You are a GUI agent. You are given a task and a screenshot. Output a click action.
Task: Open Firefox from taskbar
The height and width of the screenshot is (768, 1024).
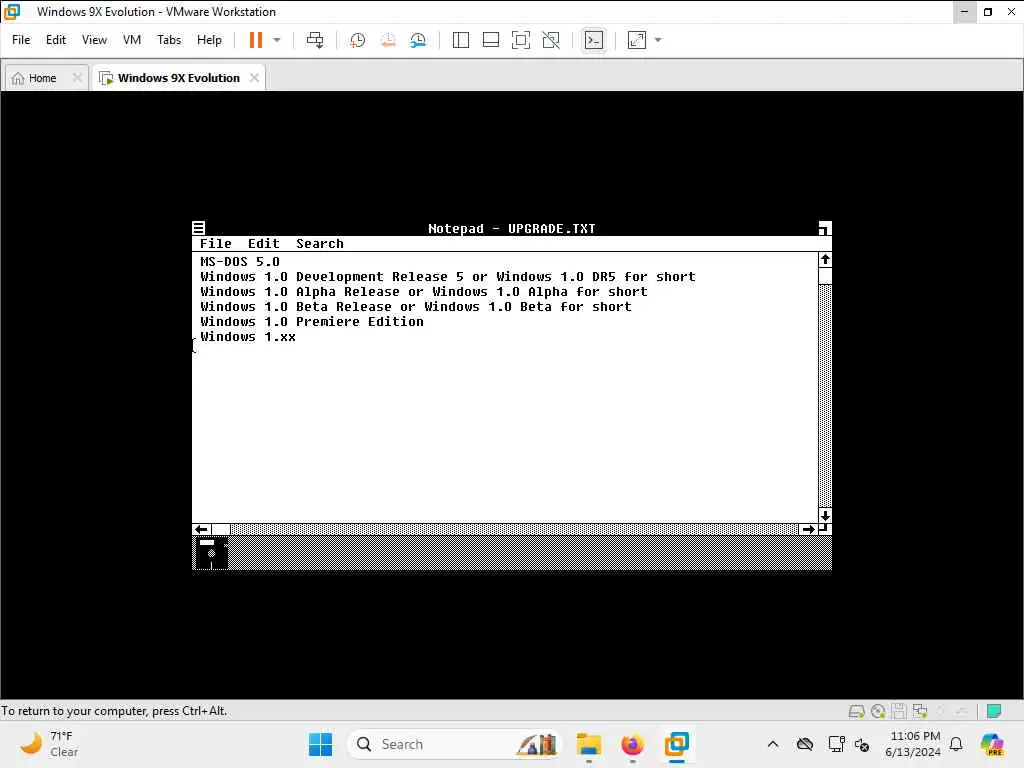click(x=632, y=744)
